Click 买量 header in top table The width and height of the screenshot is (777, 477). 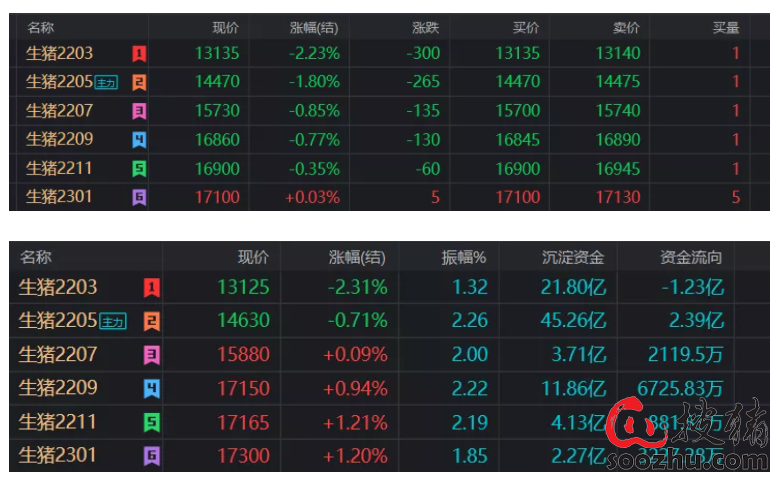click(726, 27)
